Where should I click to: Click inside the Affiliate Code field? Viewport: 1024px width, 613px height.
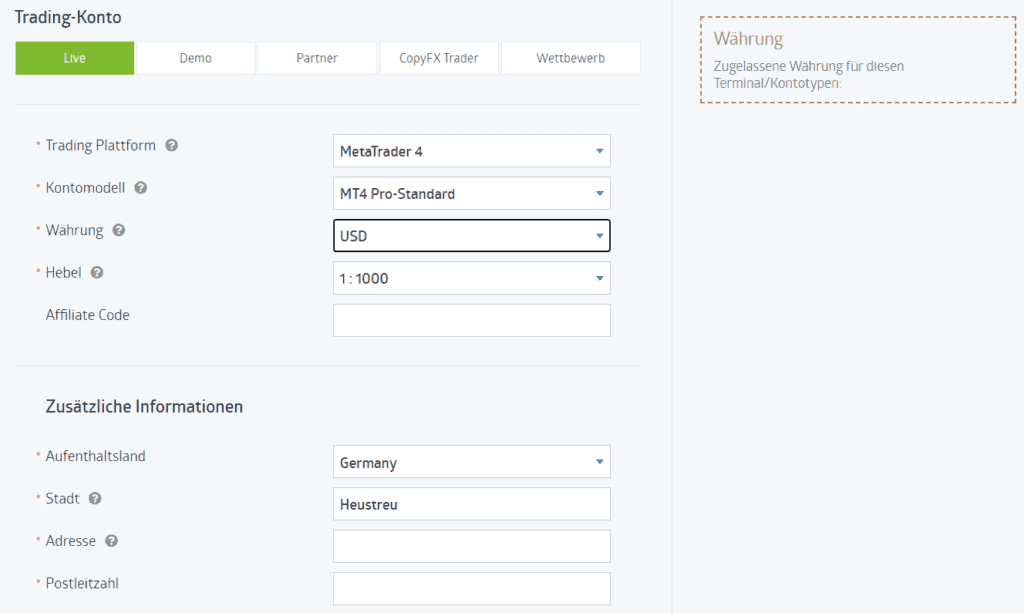471,319
